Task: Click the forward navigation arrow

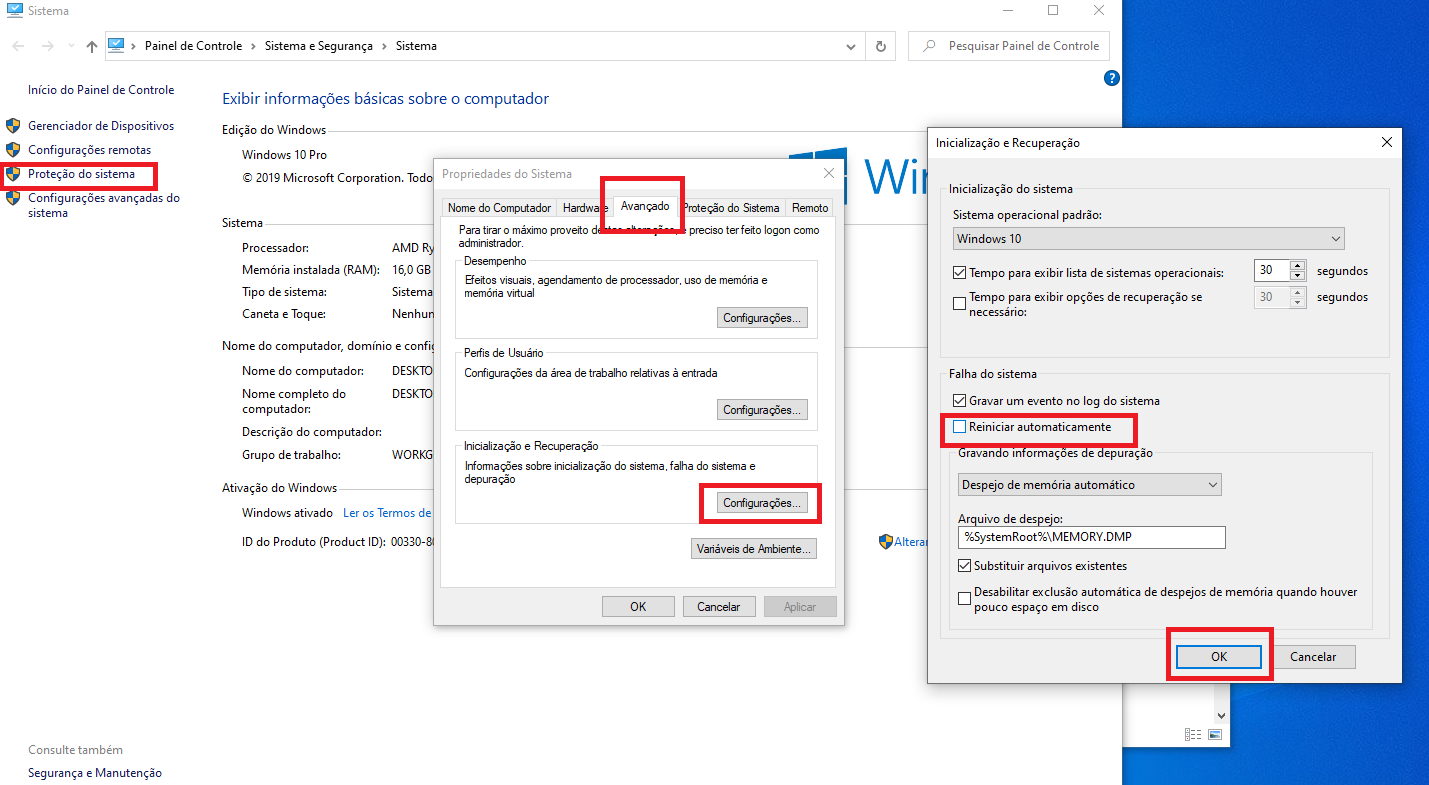Action: click(x=47, y=46)
